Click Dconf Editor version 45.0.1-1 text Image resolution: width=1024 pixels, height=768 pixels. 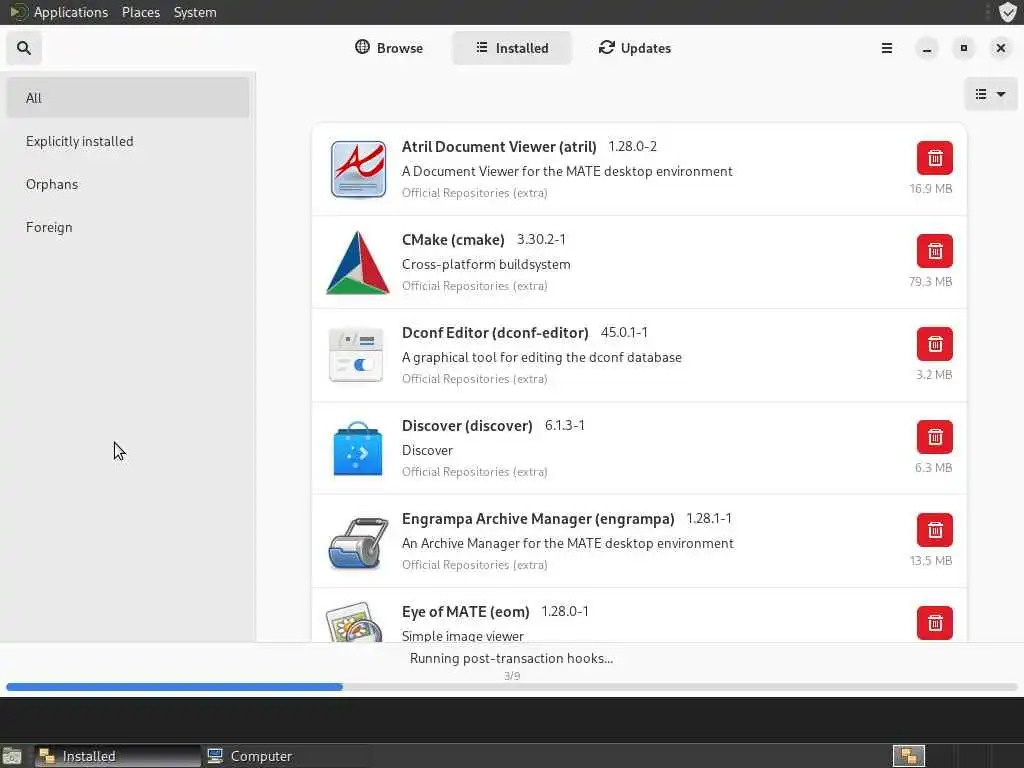click(624, 332)
